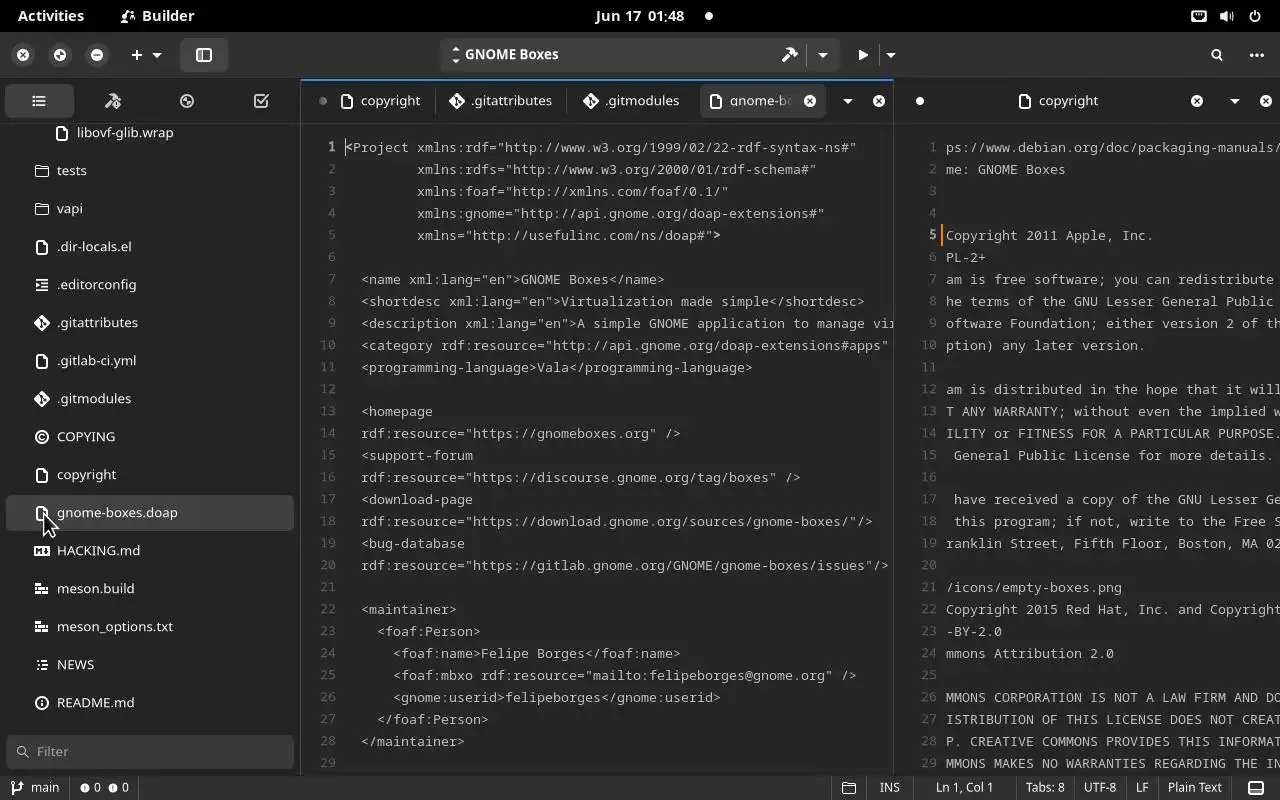1280x800 pixels.
Task: Open the Plain Text language selector
Action: (1195, 788)
